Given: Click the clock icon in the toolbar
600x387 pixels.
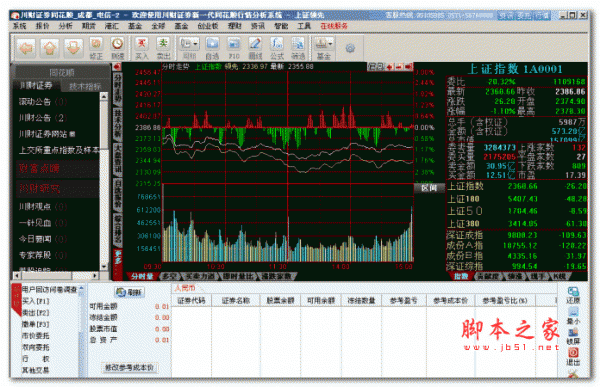Looking at the screenshot, I should [x=117, y=47].
